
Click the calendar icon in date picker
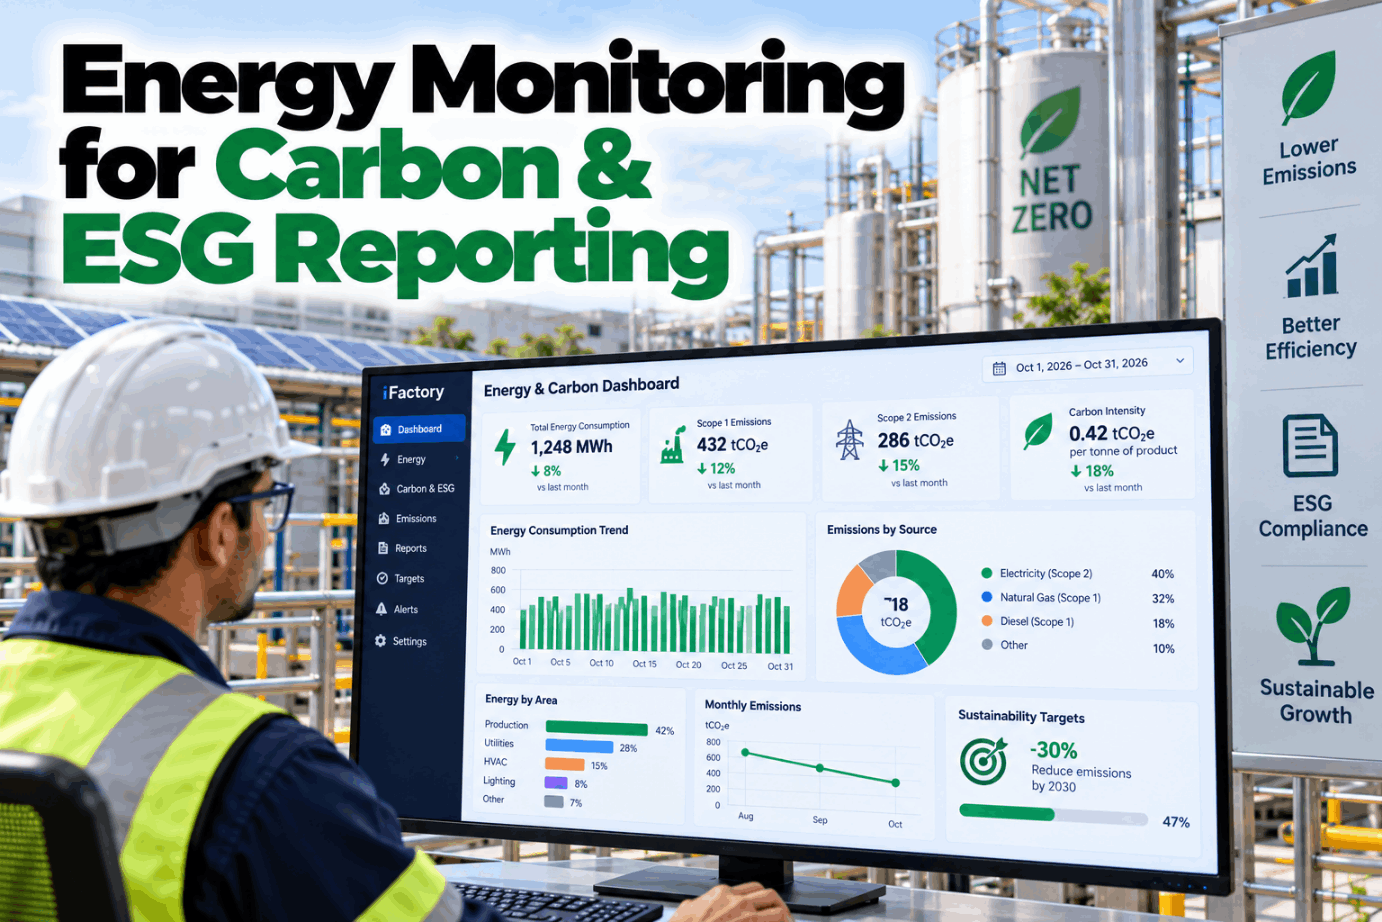click(x=999, y=368)
